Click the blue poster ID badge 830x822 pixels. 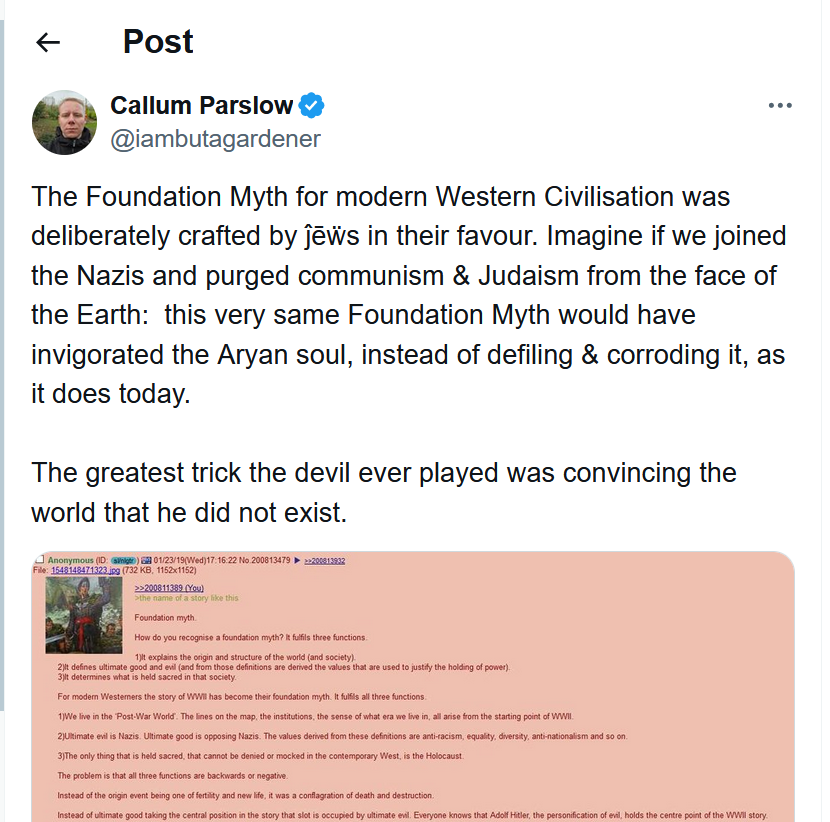pyautogui.click(x=123, y=560)
